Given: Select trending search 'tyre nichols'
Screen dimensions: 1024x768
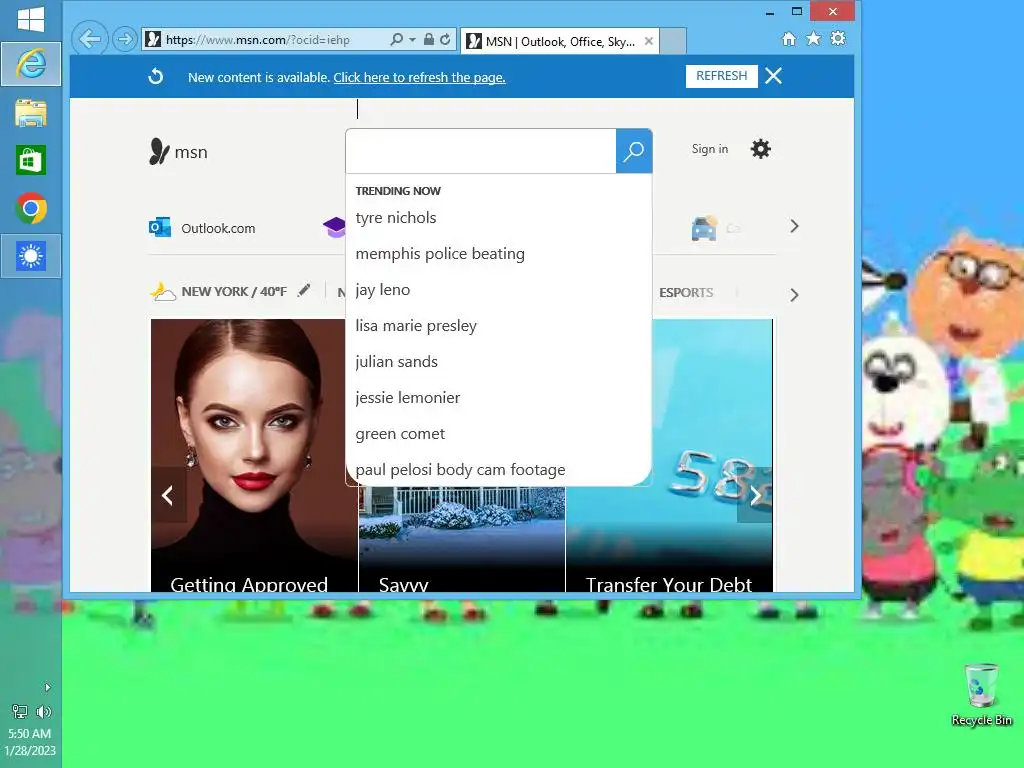Looking at the screenshot, I should coord(396,217).
